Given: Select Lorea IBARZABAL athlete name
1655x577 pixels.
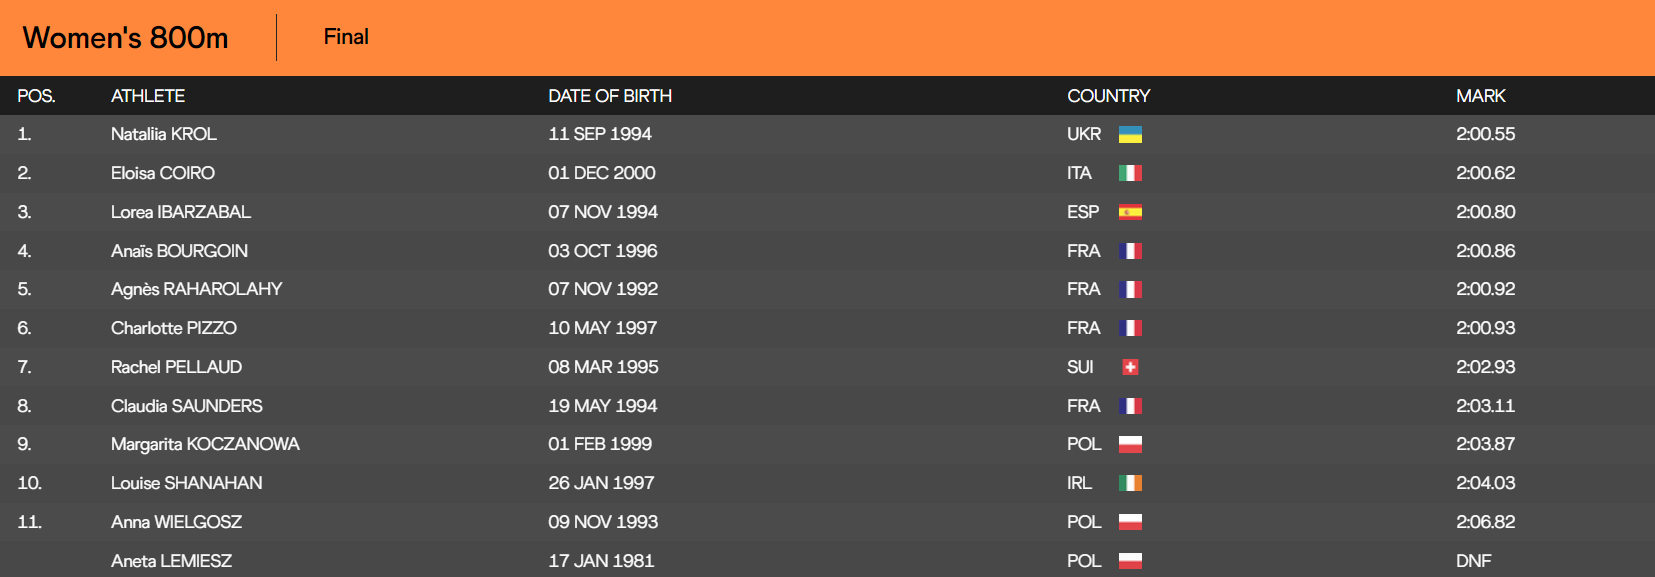Looking at the screenshot, I should [181, 212].
